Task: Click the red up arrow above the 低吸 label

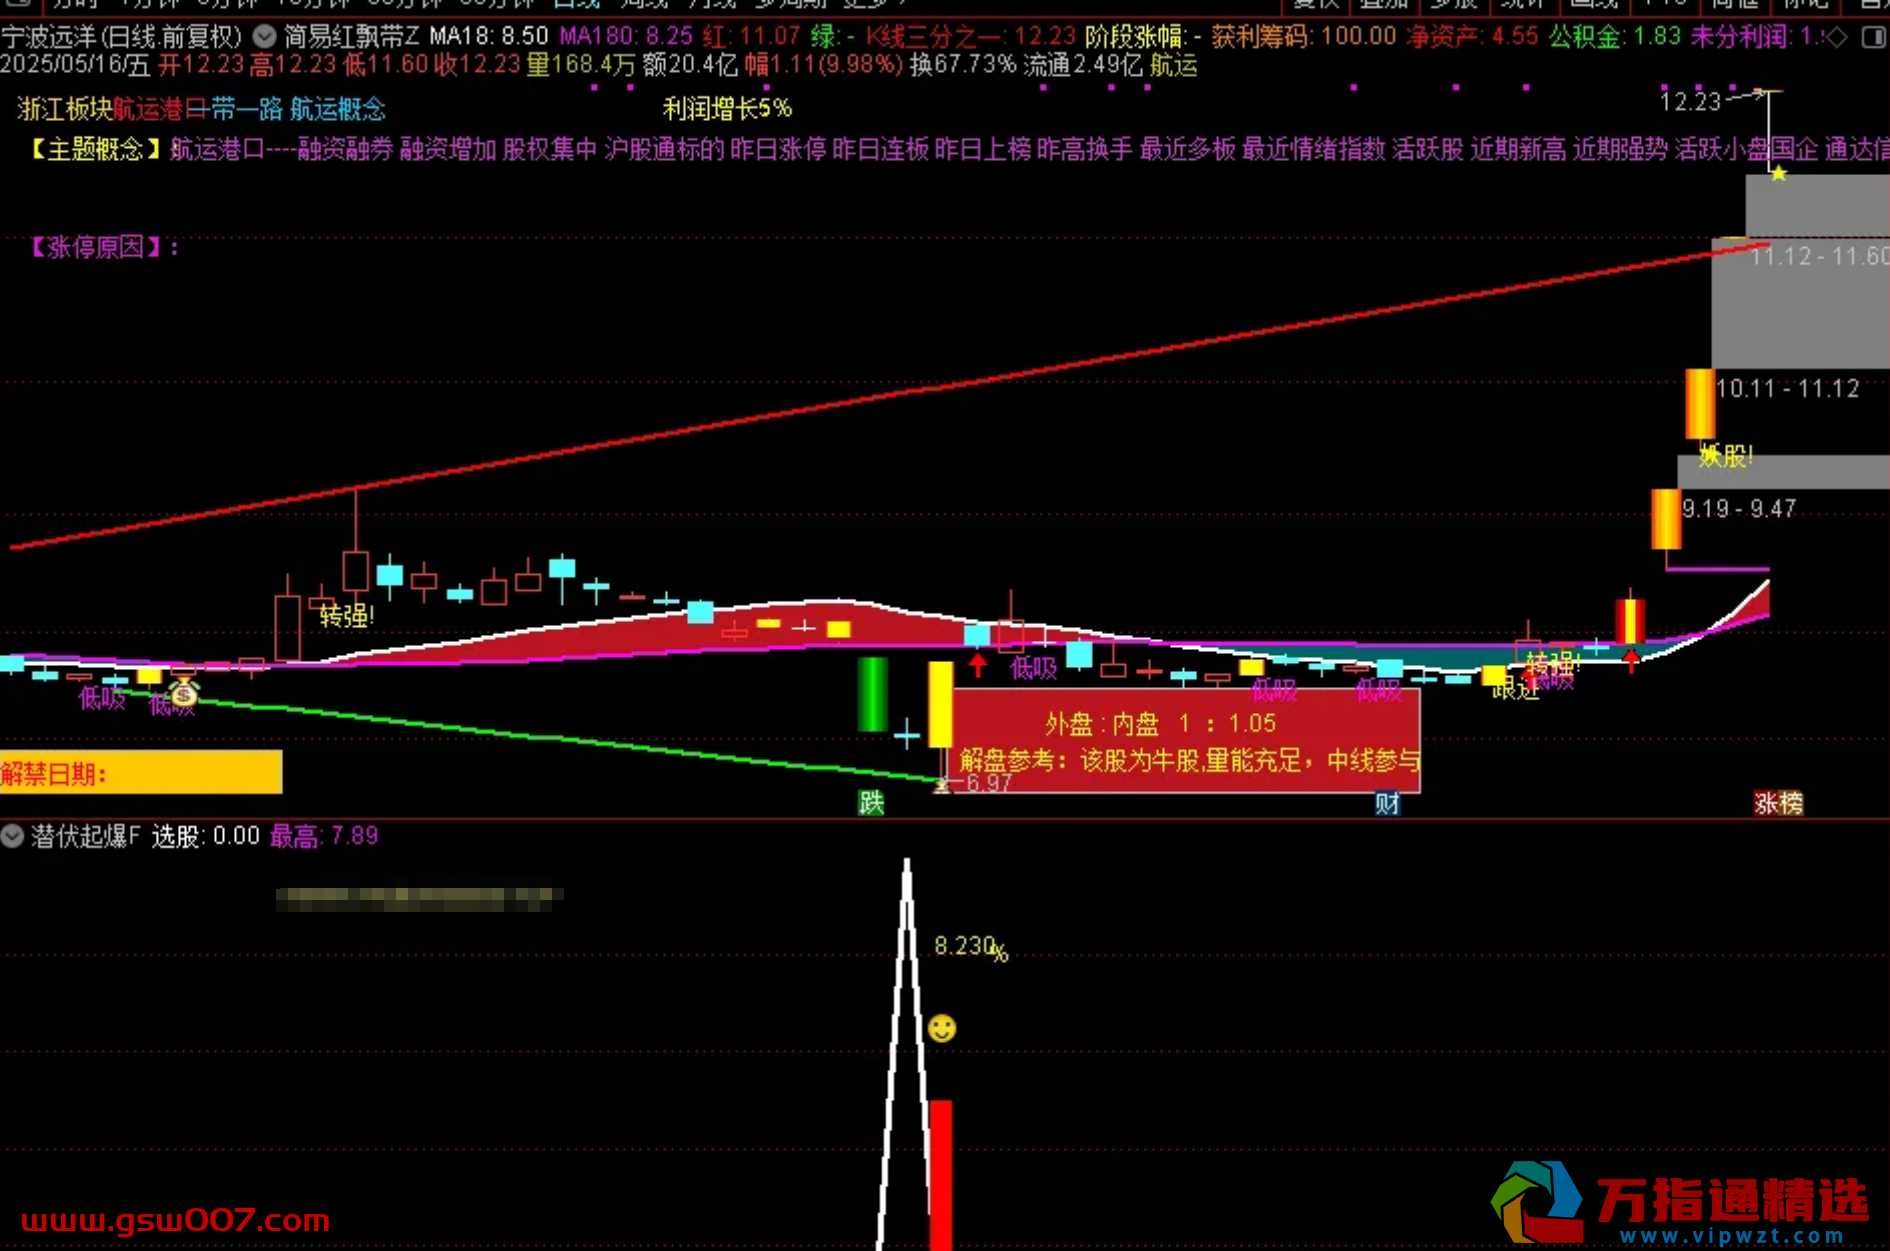Action: (x=978, y=665)
